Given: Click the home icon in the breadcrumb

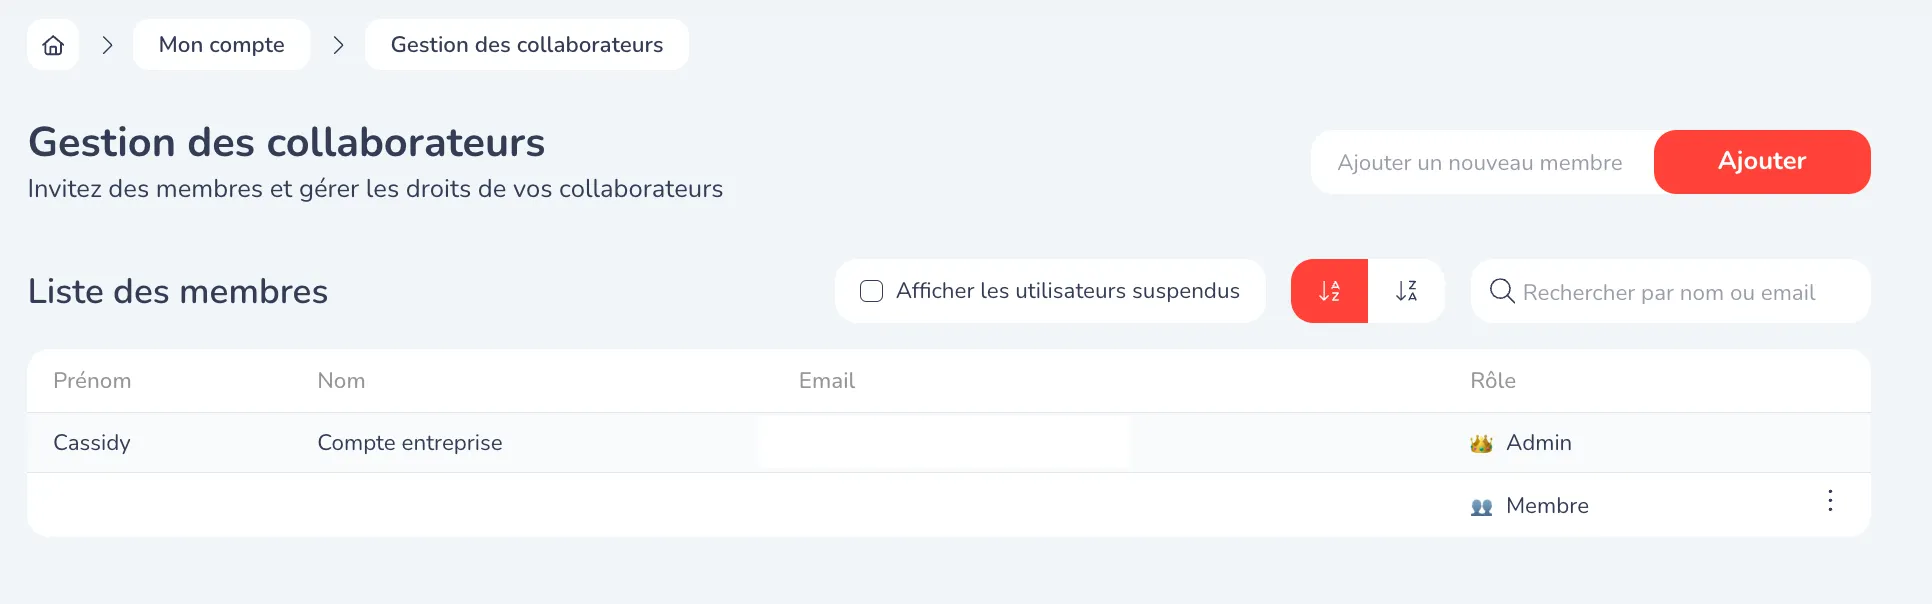Looking at the screenshot, I should click(x=53, y=45).
